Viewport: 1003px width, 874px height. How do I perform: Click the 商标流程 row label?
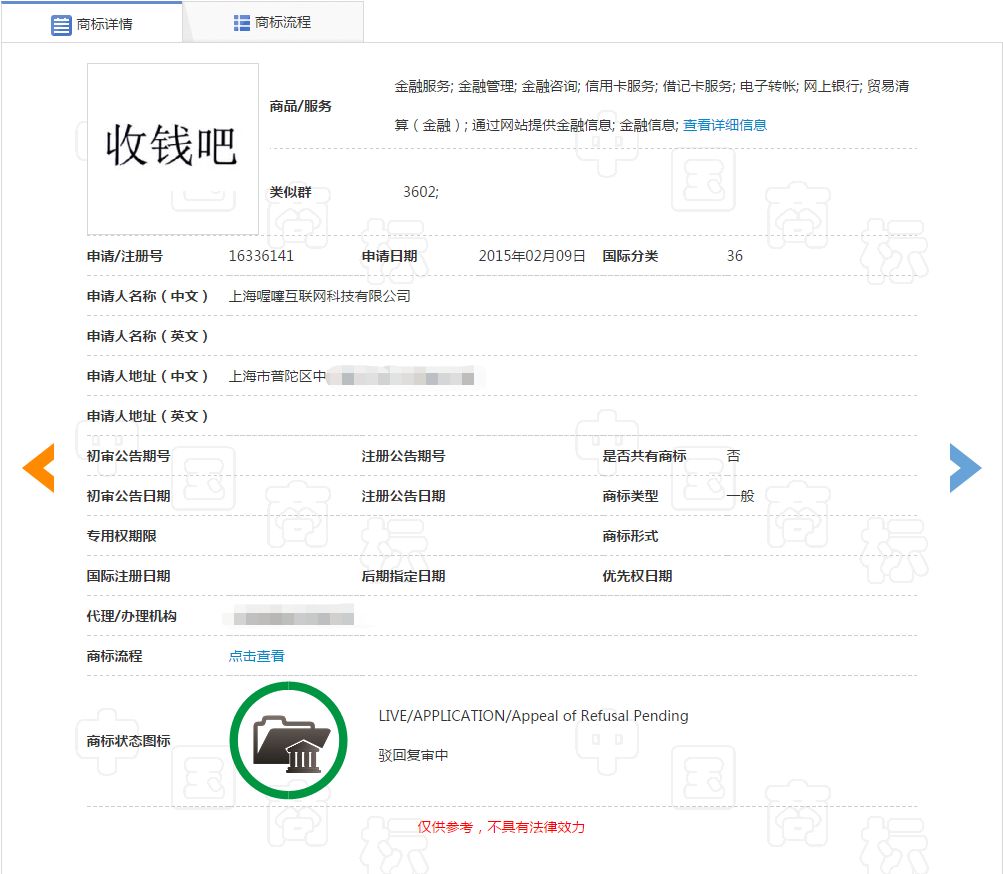[x=115, y=656]
